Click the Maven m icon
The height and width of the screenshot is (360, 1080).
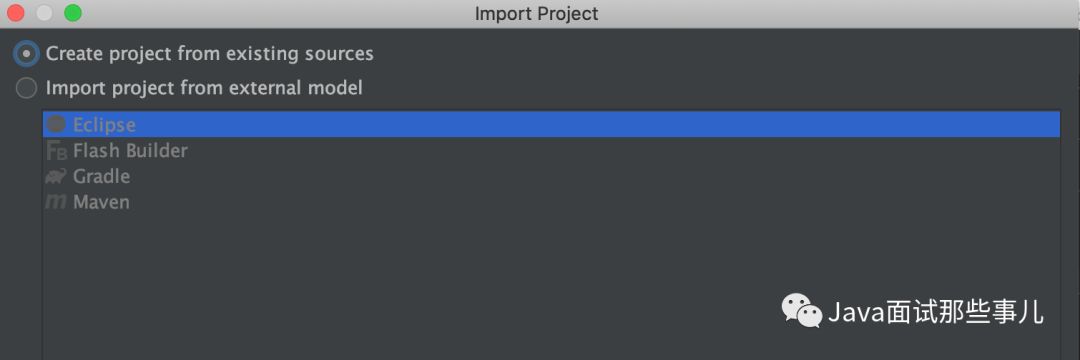coord(56,202)
